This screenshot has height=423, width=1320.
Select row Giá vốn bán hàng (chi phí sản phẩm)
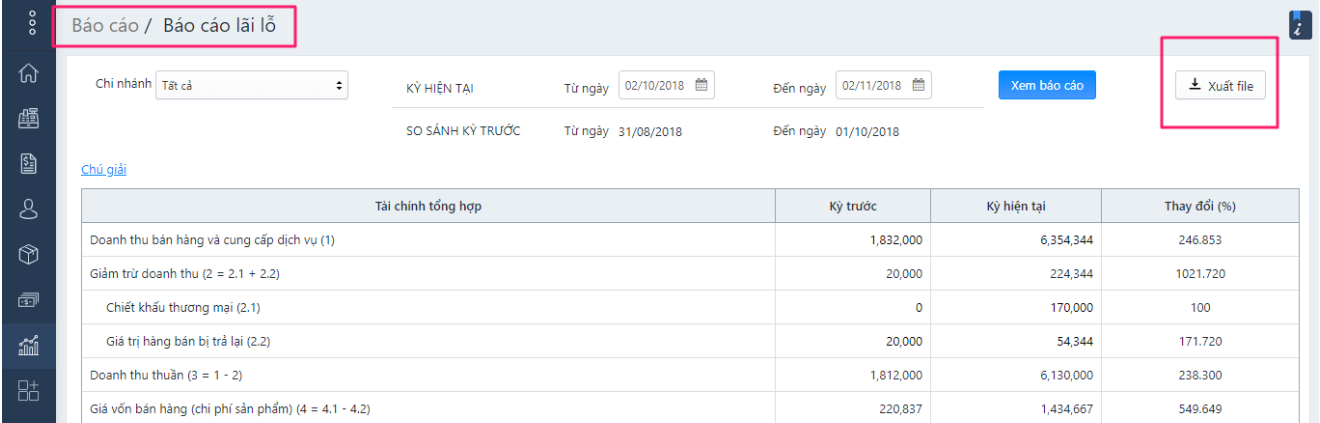pyautogui.click(x=690, y=408)
